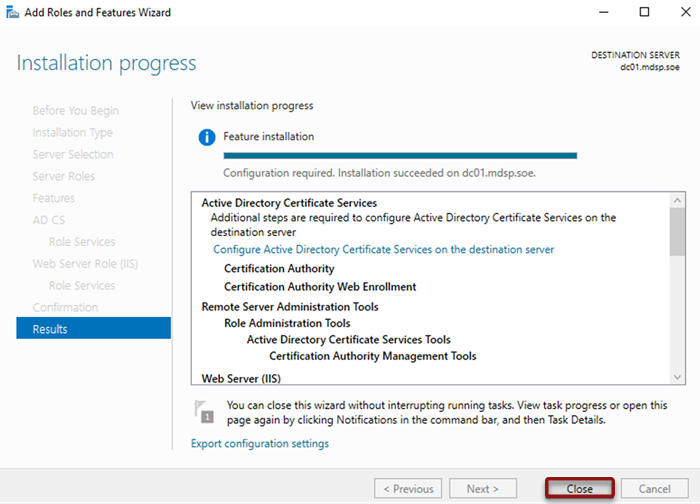Click the dc01.mdsp.soe destination server name
700x504 pixels.
pyautogui.click(x=650, y=67)
